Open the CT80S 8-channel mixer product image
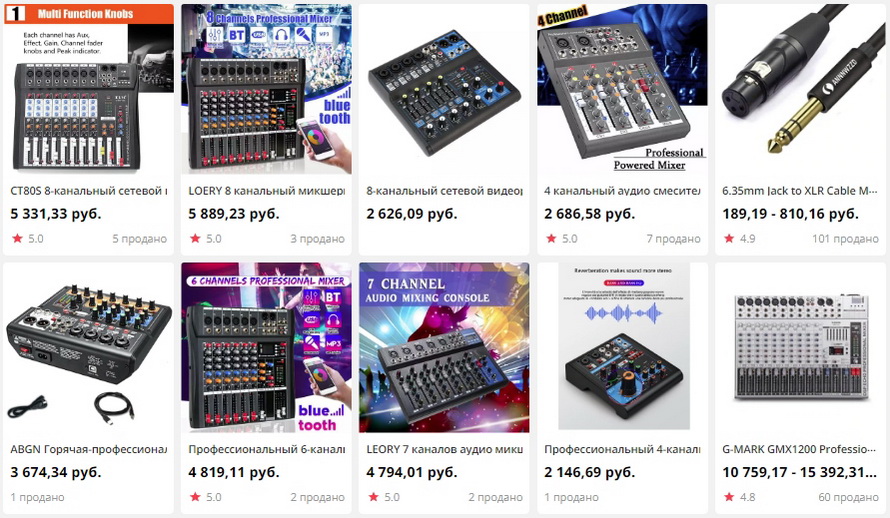This screenshot has width=890, height=518. (x=89, y=89)
